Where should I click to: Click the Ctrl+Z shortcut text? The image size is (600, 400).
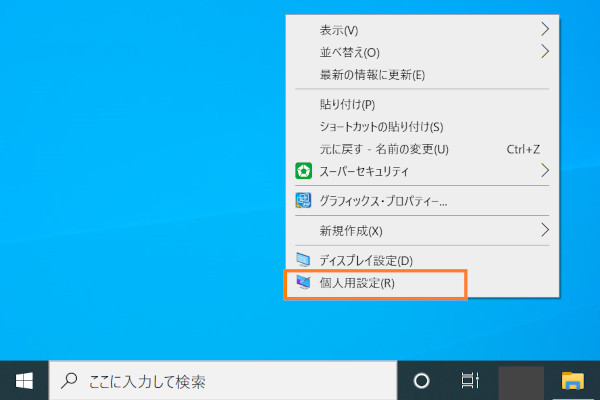click(523, 149)
